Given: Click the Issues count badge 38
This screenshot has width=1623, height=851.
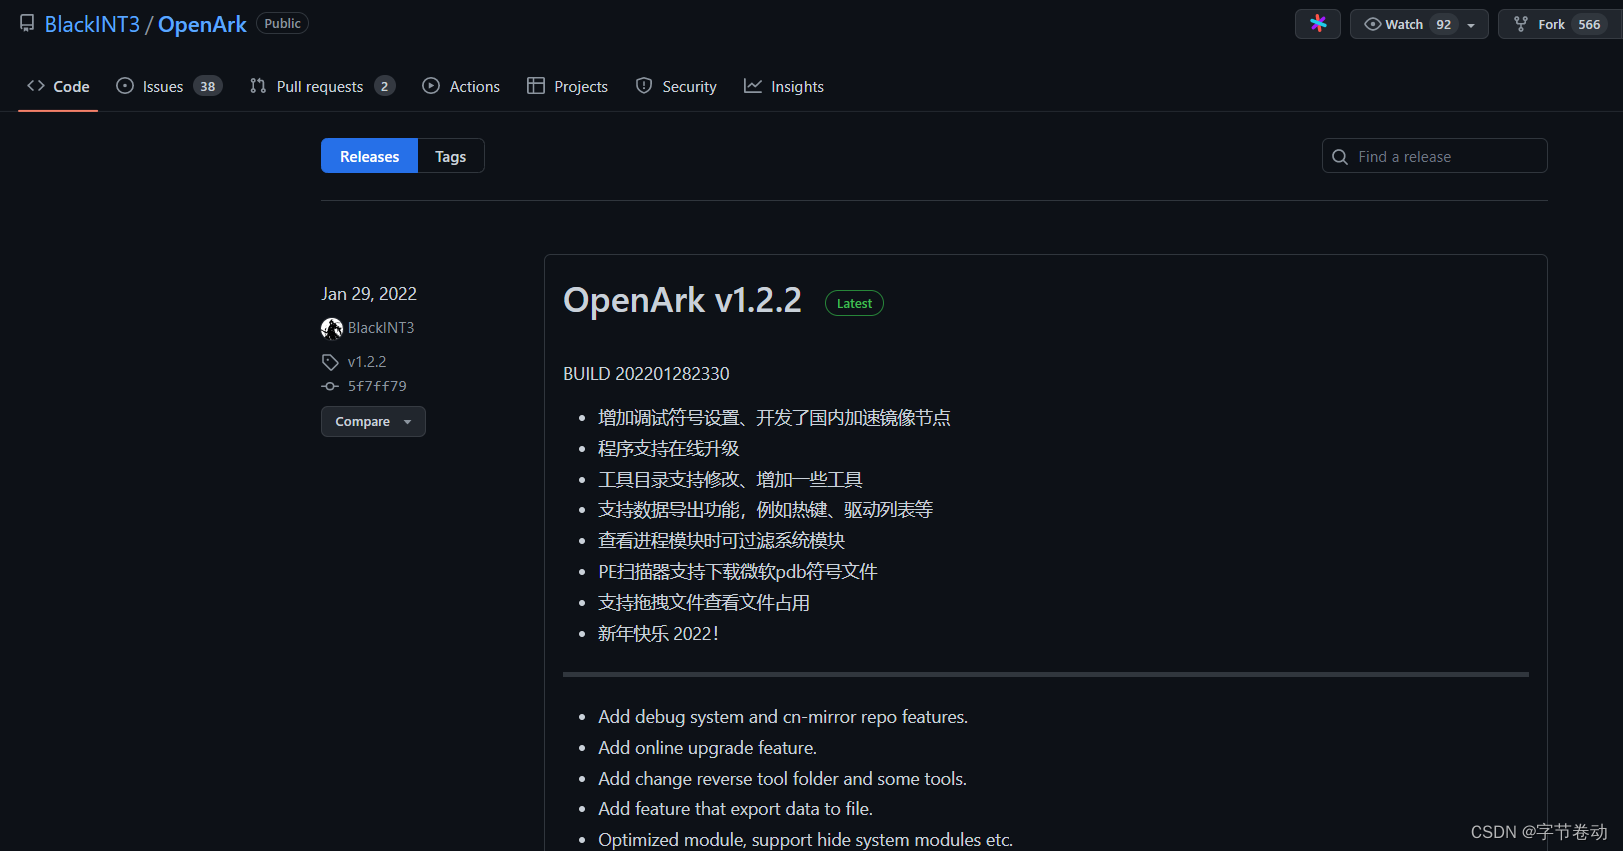Looking at the screenshot, I should coord(207,86).
